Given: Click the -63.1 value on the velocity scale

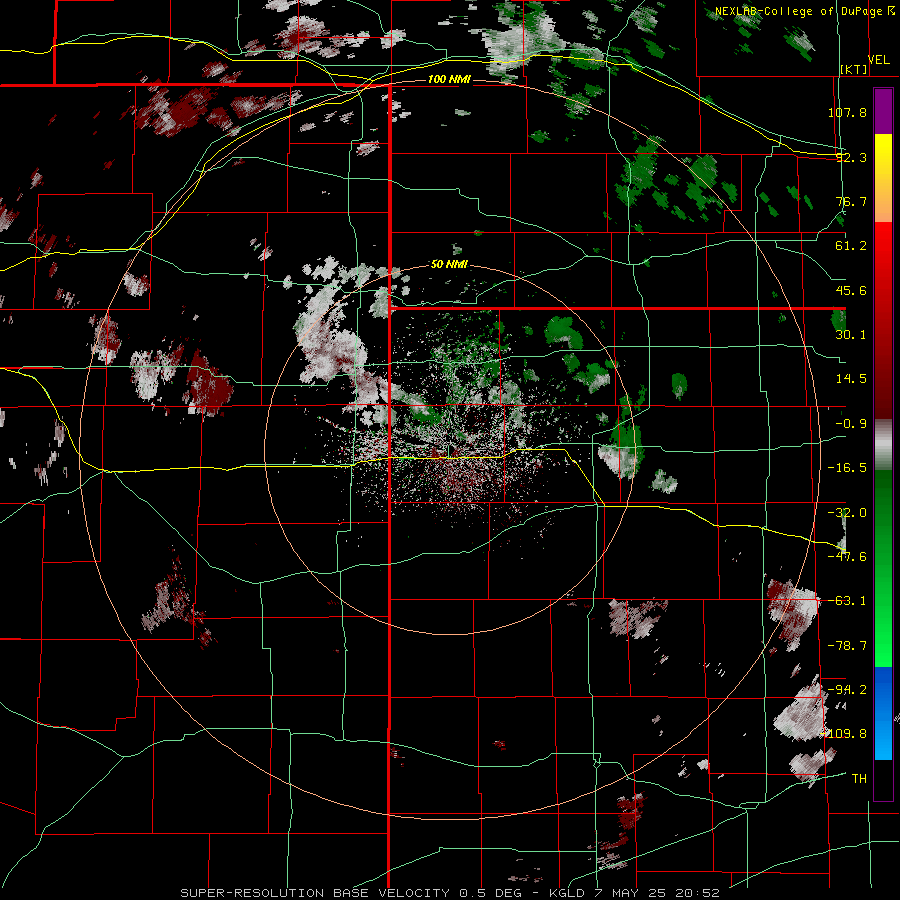Looking at the screenshot, I should (x=847, y=601).
